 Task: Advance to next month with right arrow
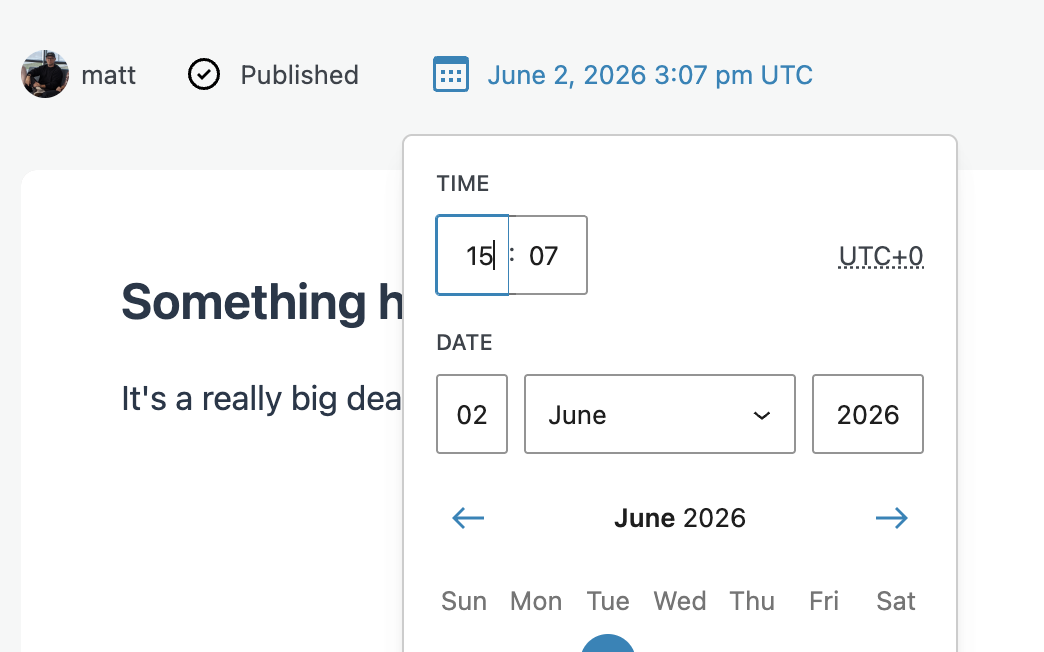892,517
